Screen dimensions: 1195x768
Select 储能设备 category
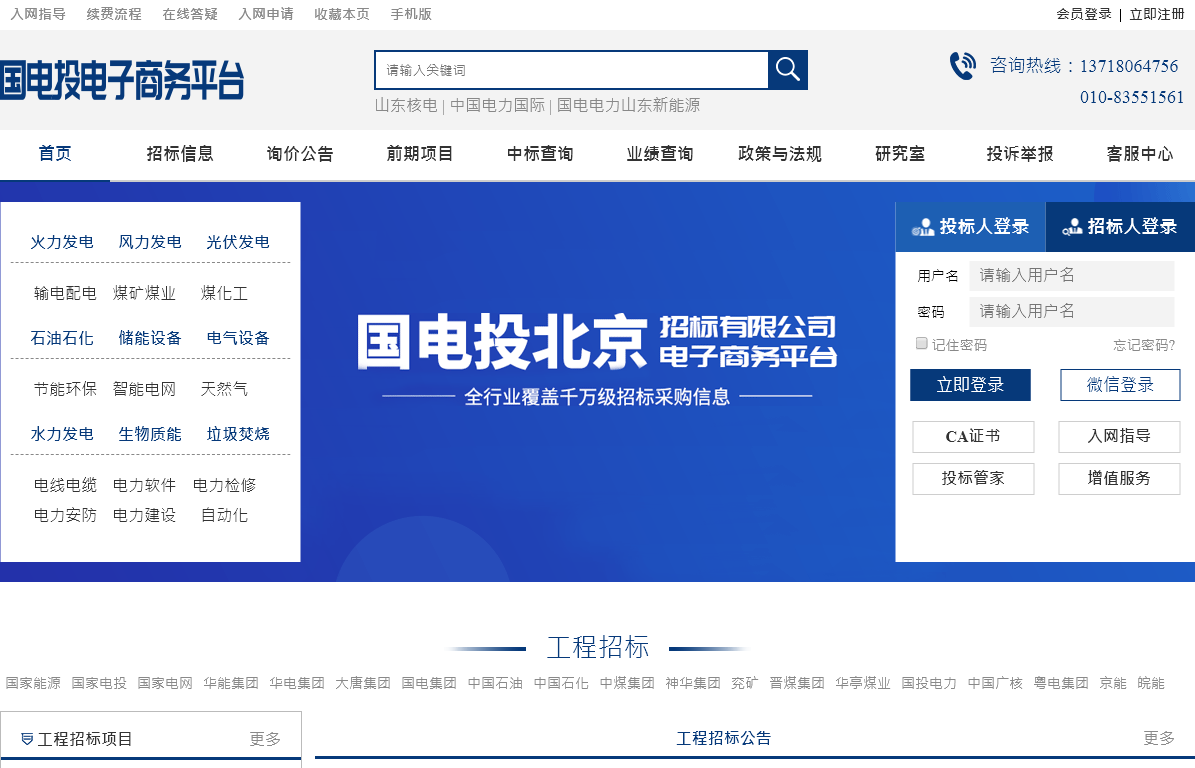(x=150, y=338)
